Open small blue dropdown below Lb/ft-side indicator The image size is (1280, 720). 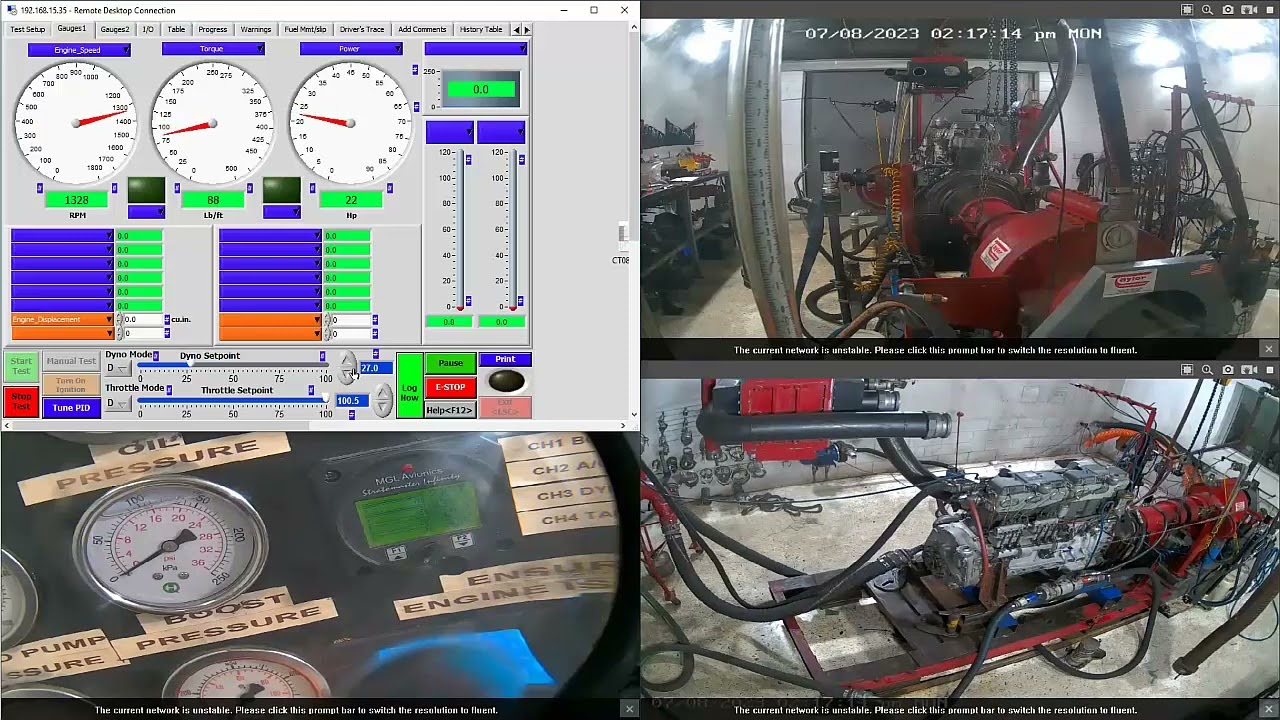click(x=281, y=211)
